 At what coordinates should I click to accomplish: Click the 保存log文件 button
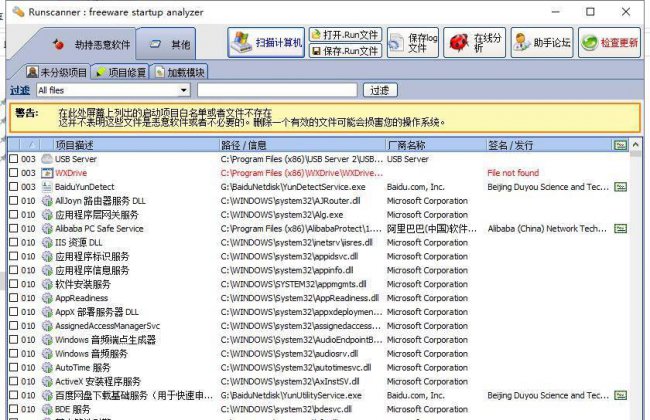pyautogui.click(x=412, y=42)
